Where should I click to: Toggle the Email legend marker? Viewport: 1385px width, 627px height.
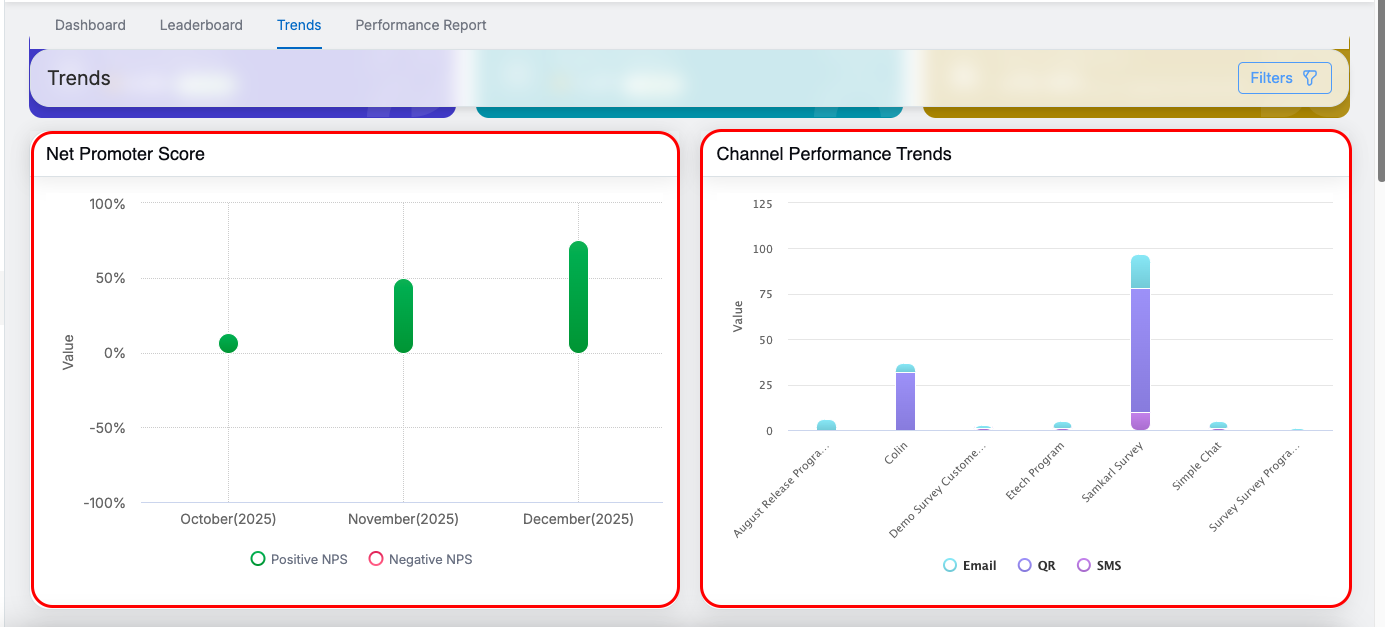(x=950, y=565)
